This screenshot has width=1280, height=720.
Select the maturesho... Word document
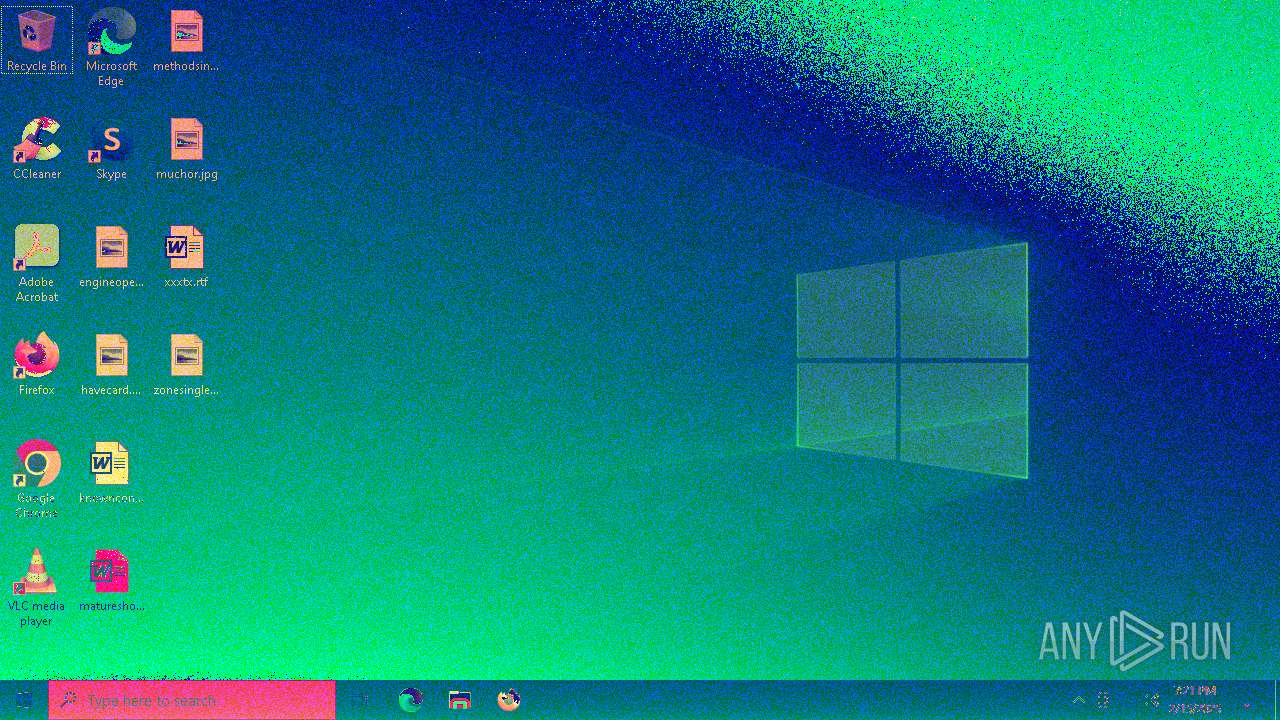pyautogui.click(x=111, y=581)
